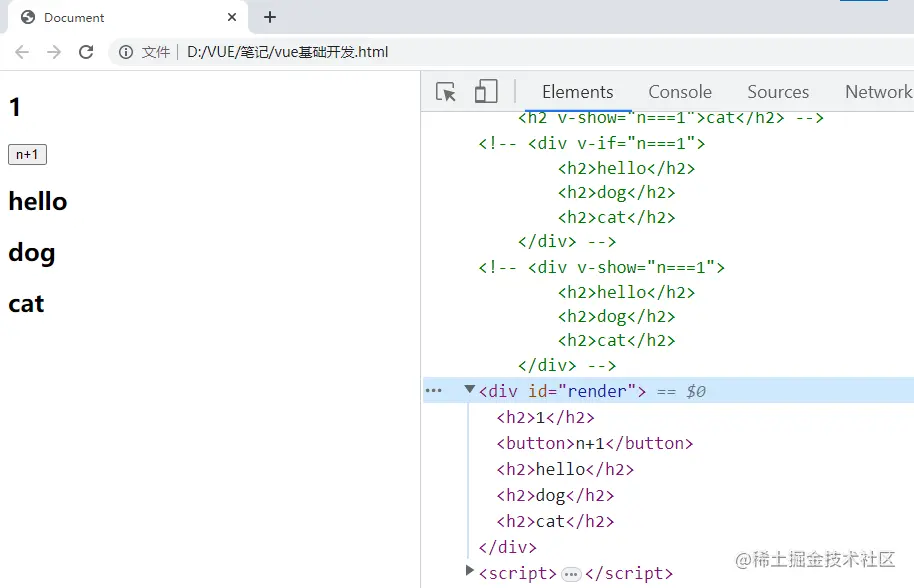The image size is (914, 588).
Task: Select the closing </div> of the render div
Action: [507, 547]
